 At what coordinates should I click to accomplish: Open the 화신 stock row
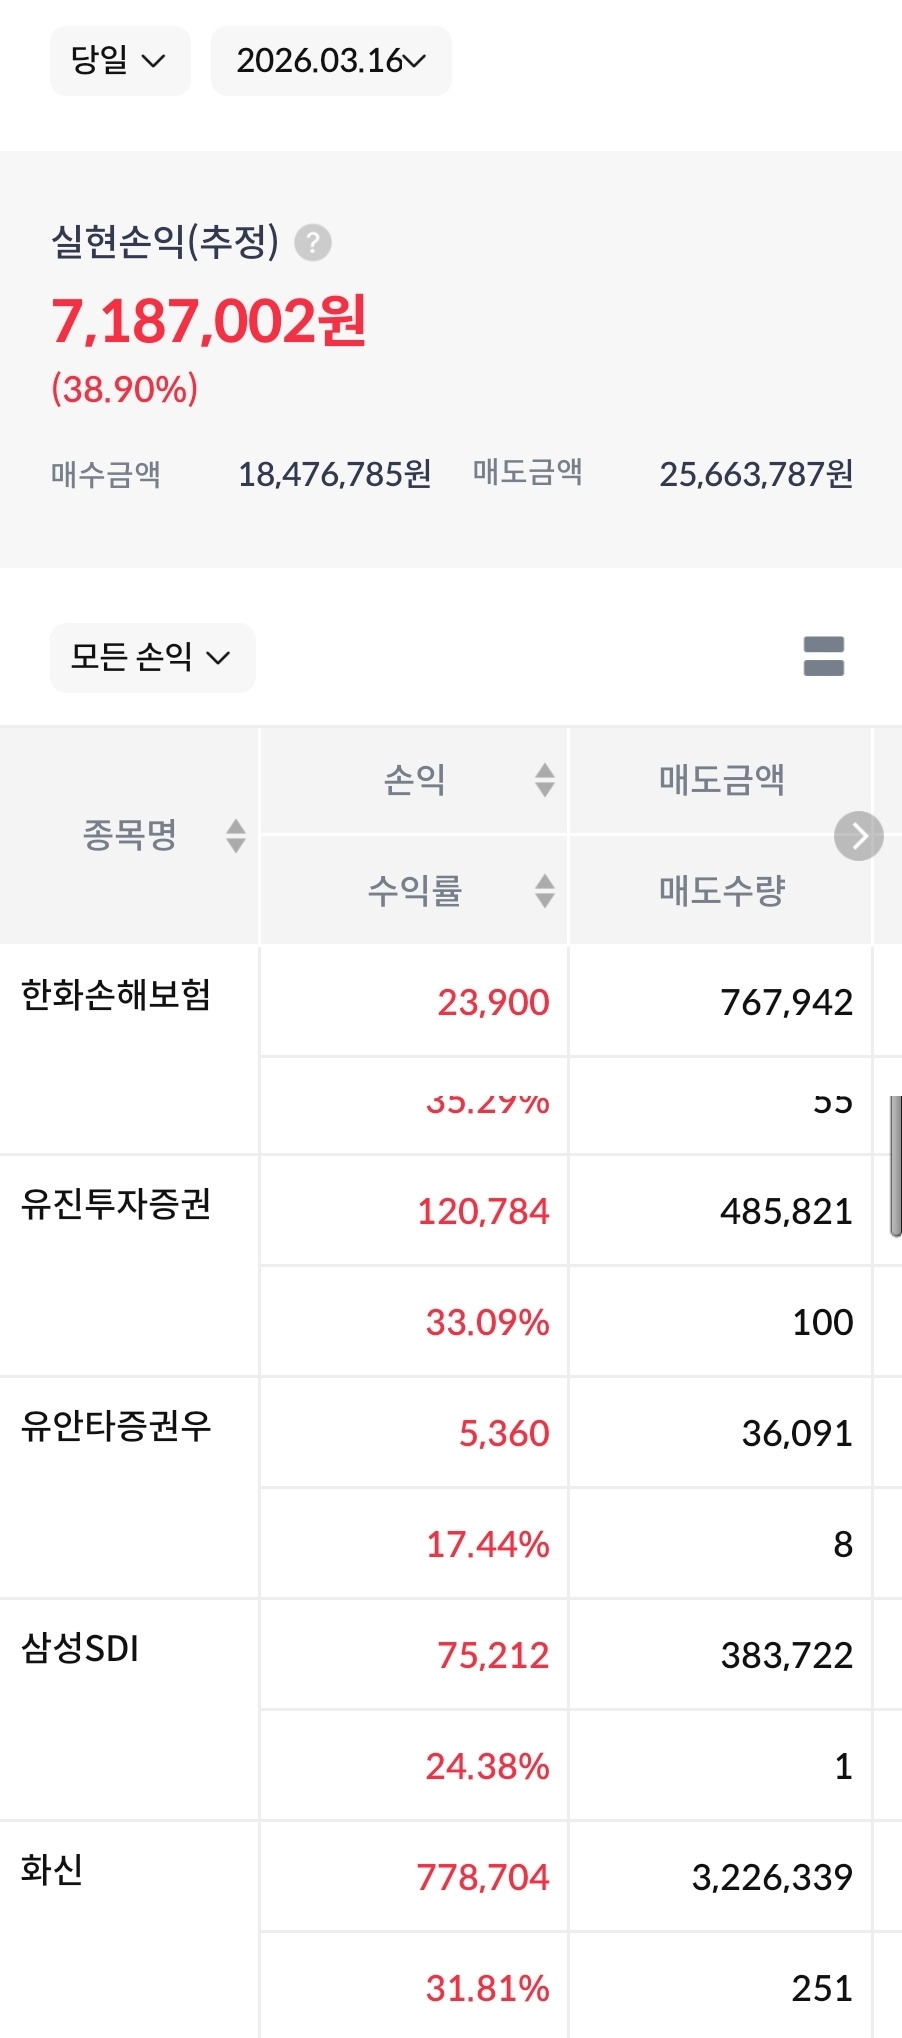[x=52, y=1870]
